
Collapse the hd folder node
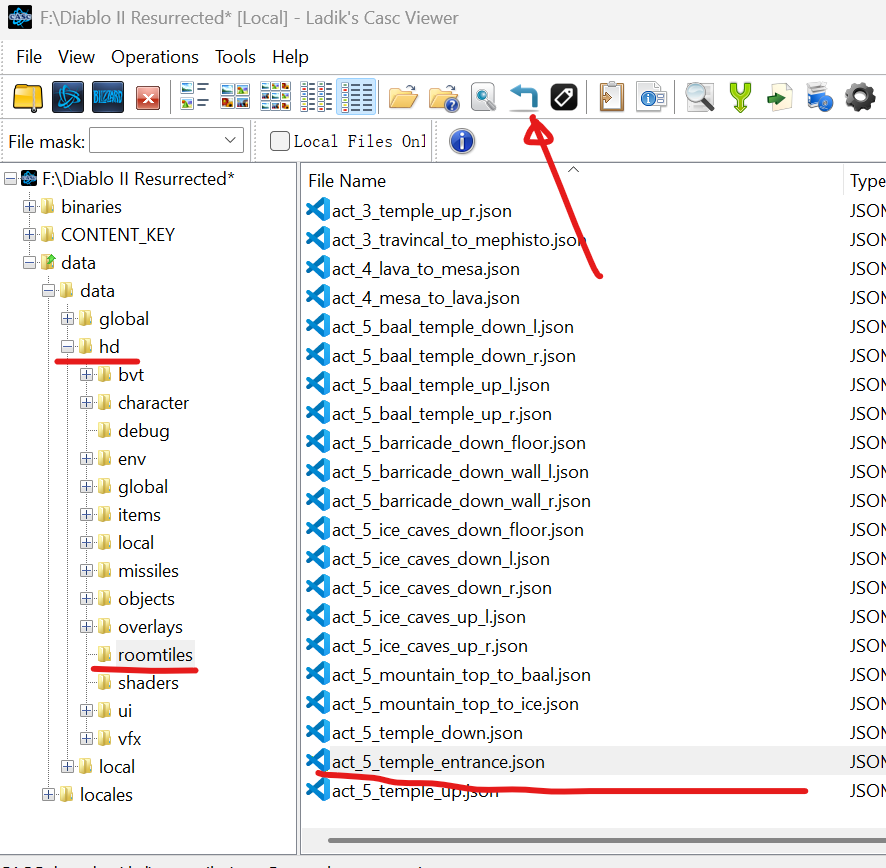click(67, 346)
